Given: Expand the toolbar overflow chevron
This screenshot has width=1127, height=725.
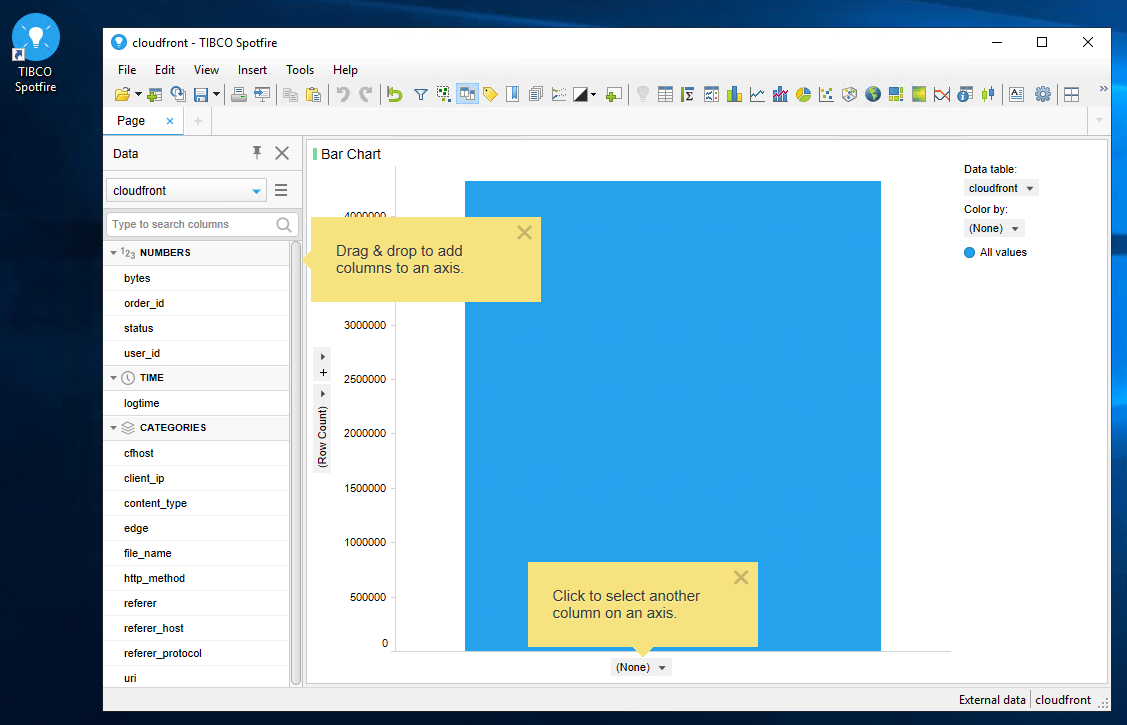Looking at the screenshot, I should (1103, 88).
